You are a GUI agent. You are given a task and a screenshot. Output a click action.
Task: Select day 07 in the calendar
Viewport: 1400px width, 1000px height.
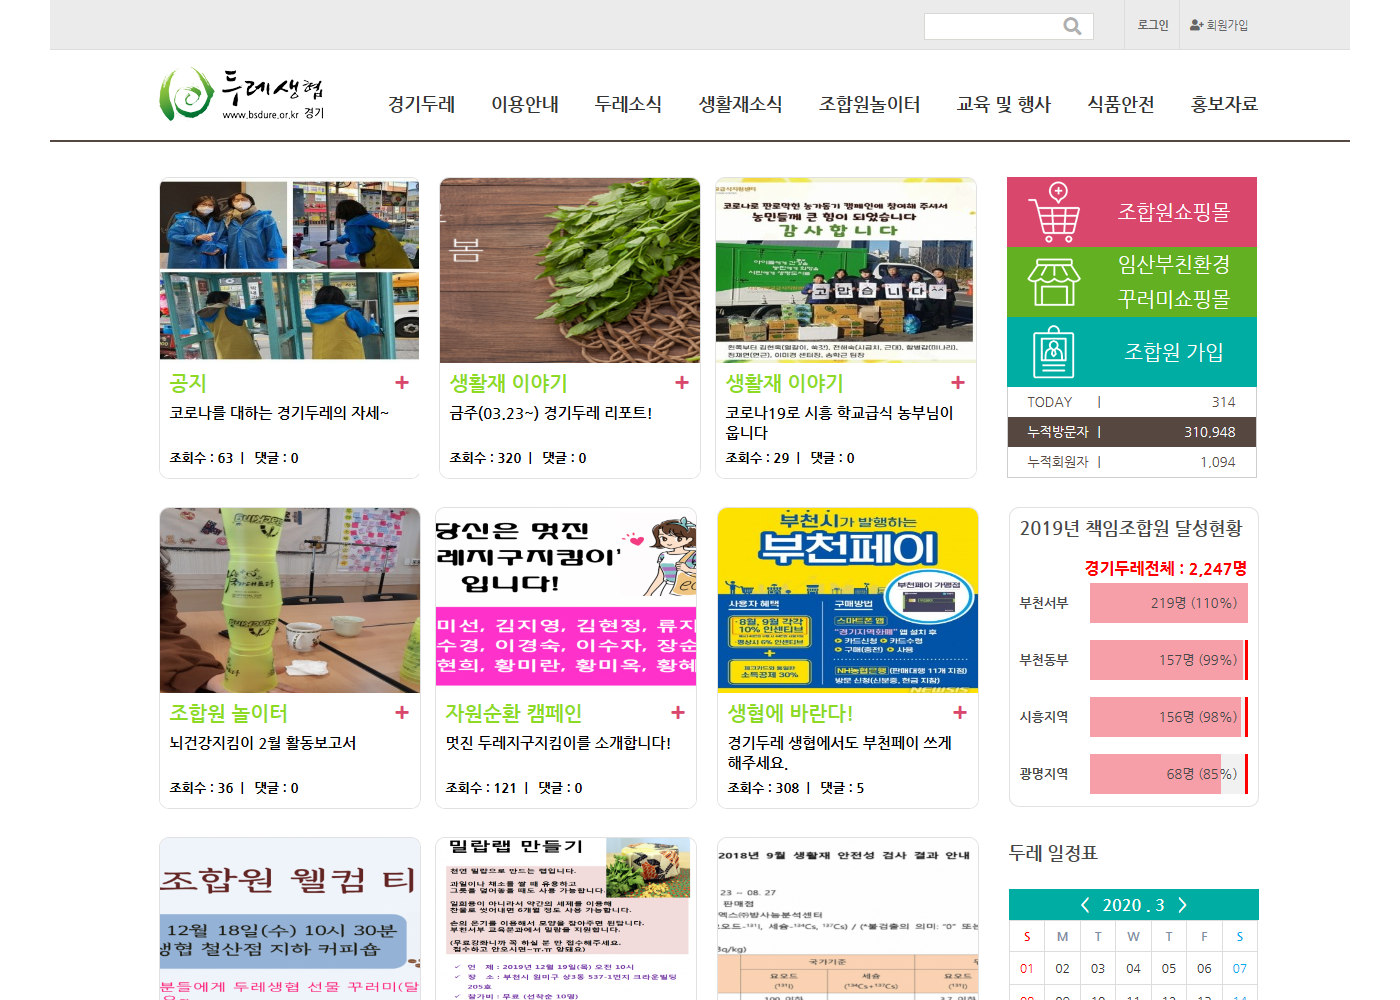click(x=1239, y=968)
